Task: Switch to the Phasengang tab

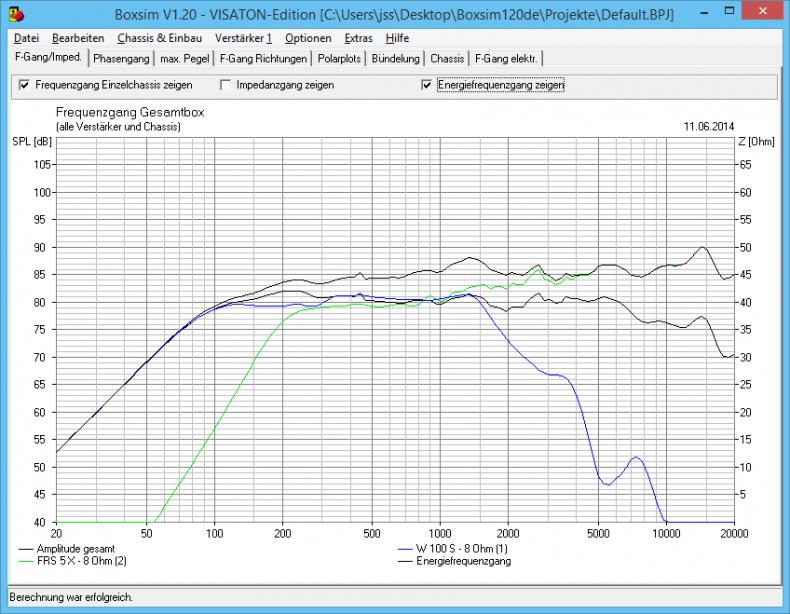Action: coord(120,59)
